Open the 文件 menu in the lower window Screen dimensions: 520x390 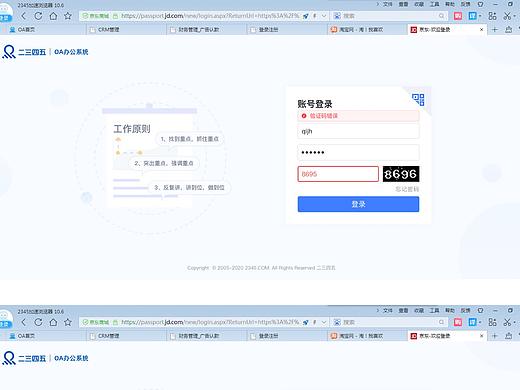click(x=388, y=310)
